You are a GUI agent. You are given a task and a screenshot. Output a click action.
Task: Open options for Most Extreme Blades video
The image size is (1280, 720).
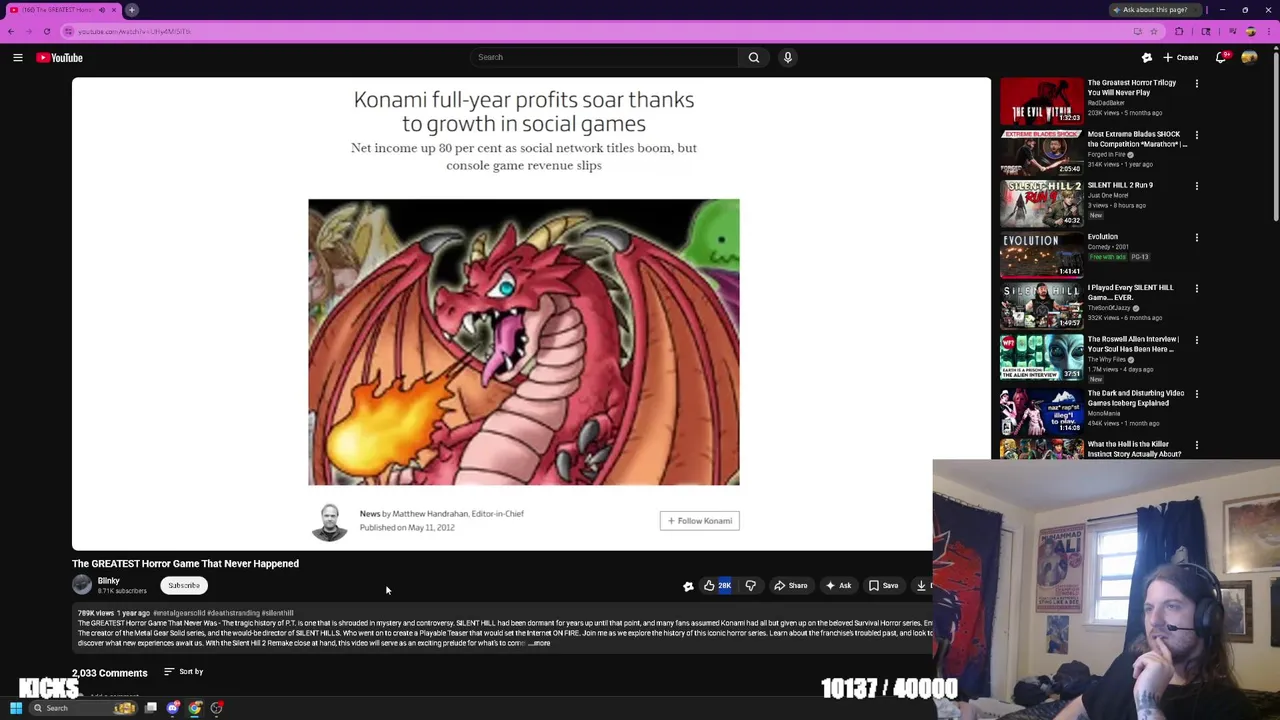coord(1196,135)
